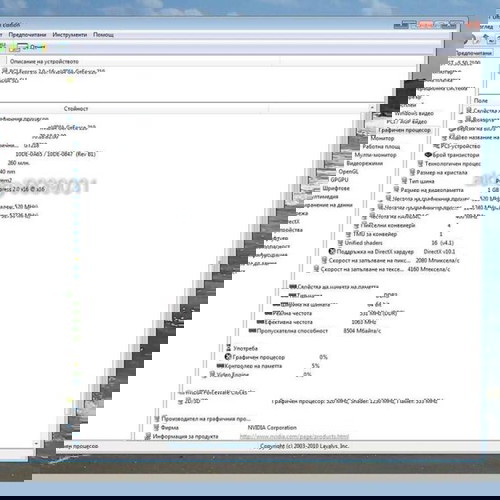This screenshot has height=500, width=500.
Task: Select Графичен процесор in the tree
Action: 404,130
